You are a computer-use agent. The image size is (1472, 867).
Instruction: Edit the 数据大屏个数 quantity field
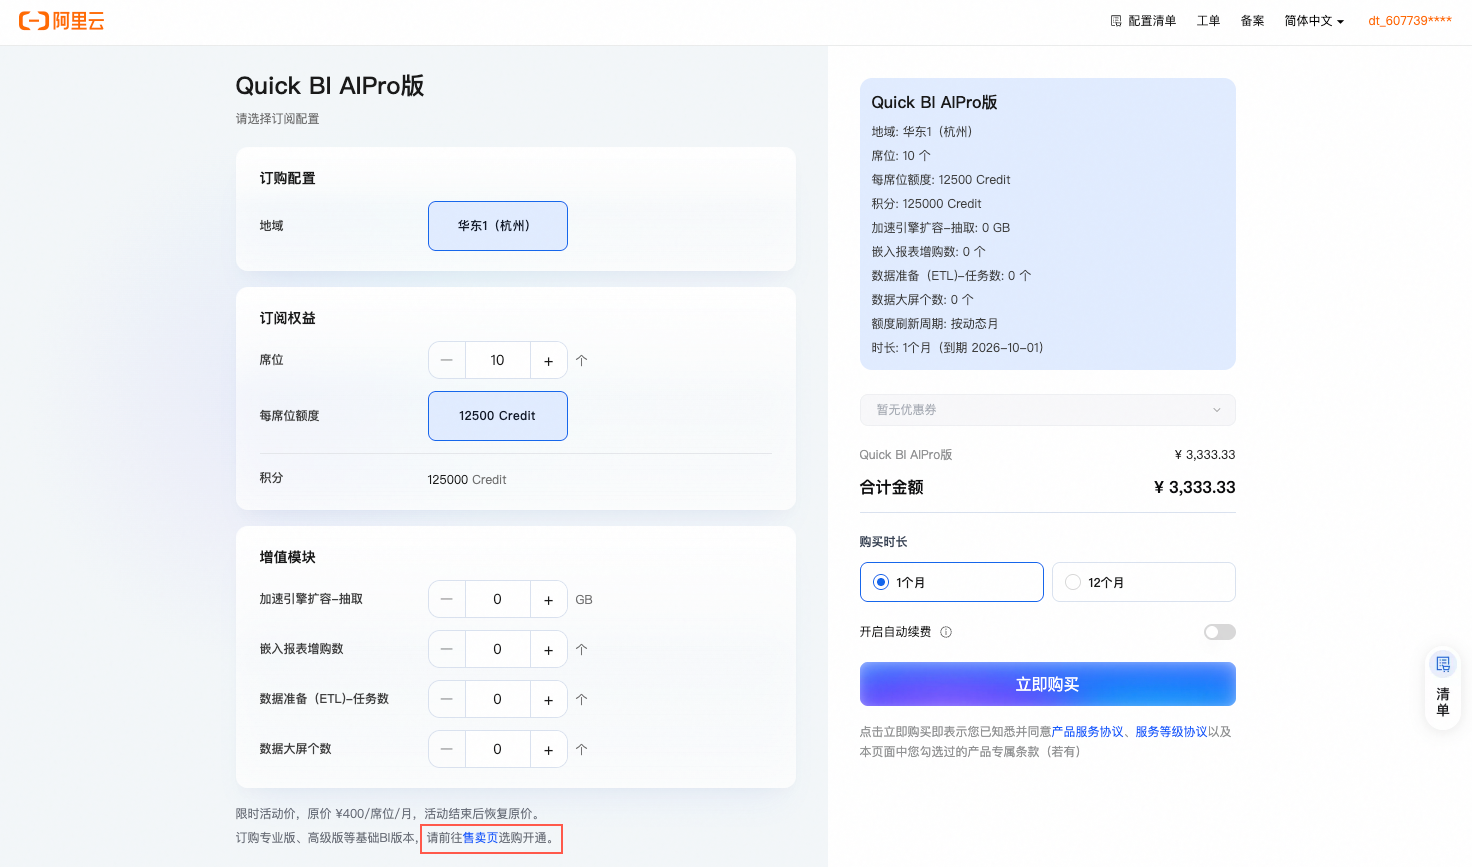pyautogui.click(x=497, y=749)
